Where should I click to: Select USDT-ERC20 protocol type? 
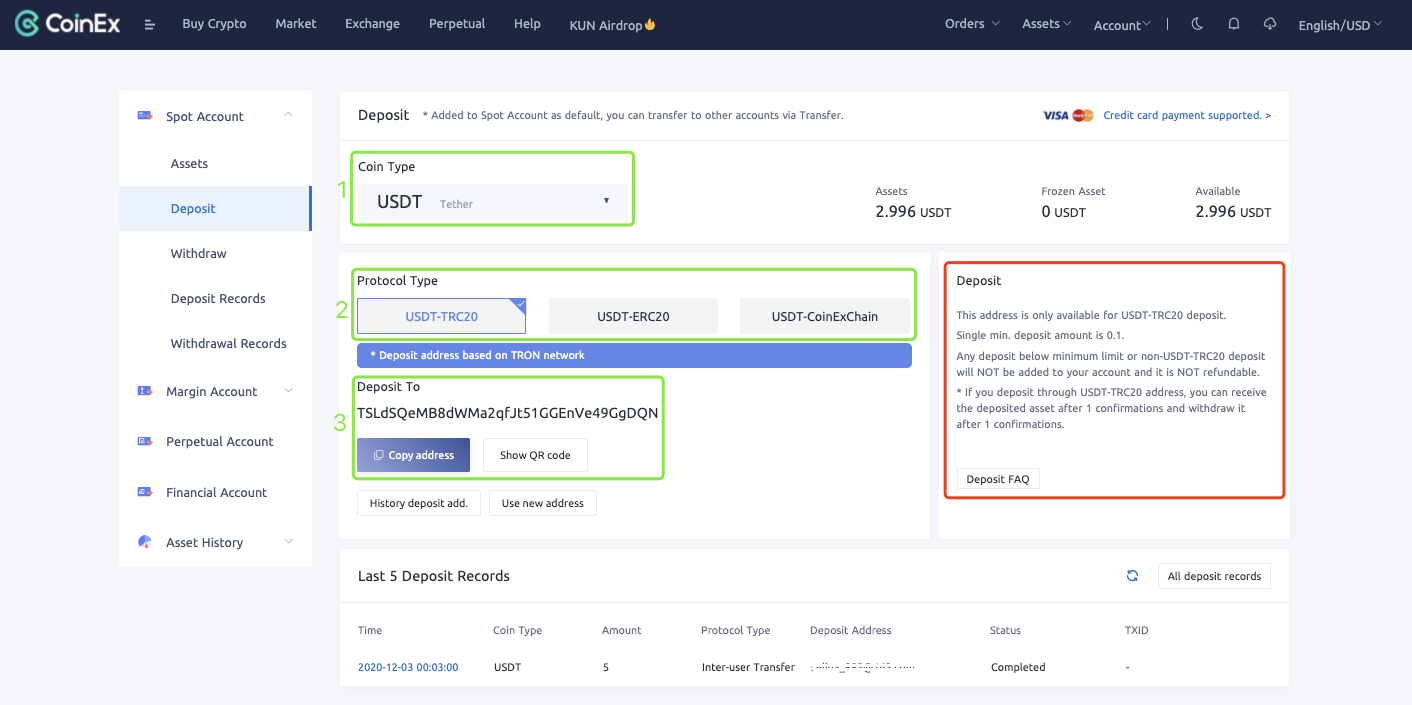(633, 316)
